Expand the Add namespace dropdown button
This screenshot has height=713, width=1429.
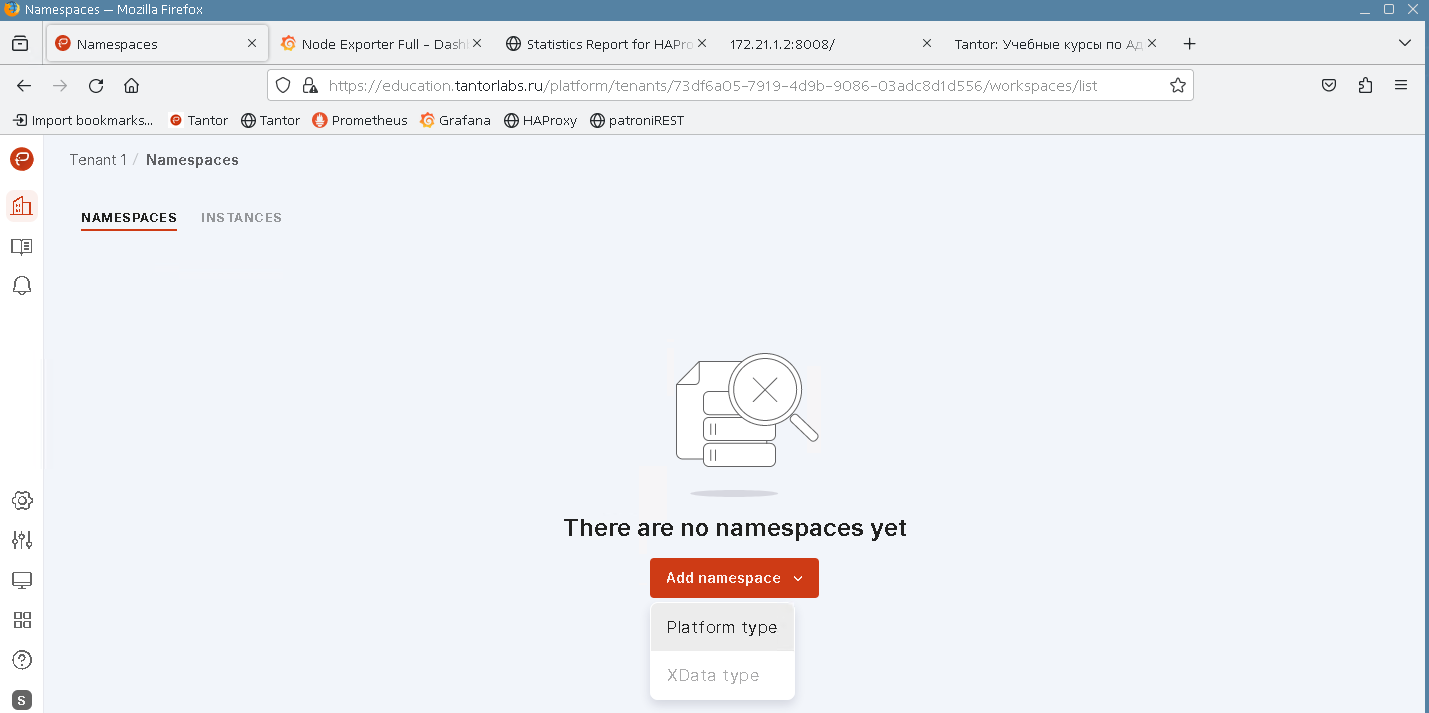click(x=734, y=578)
